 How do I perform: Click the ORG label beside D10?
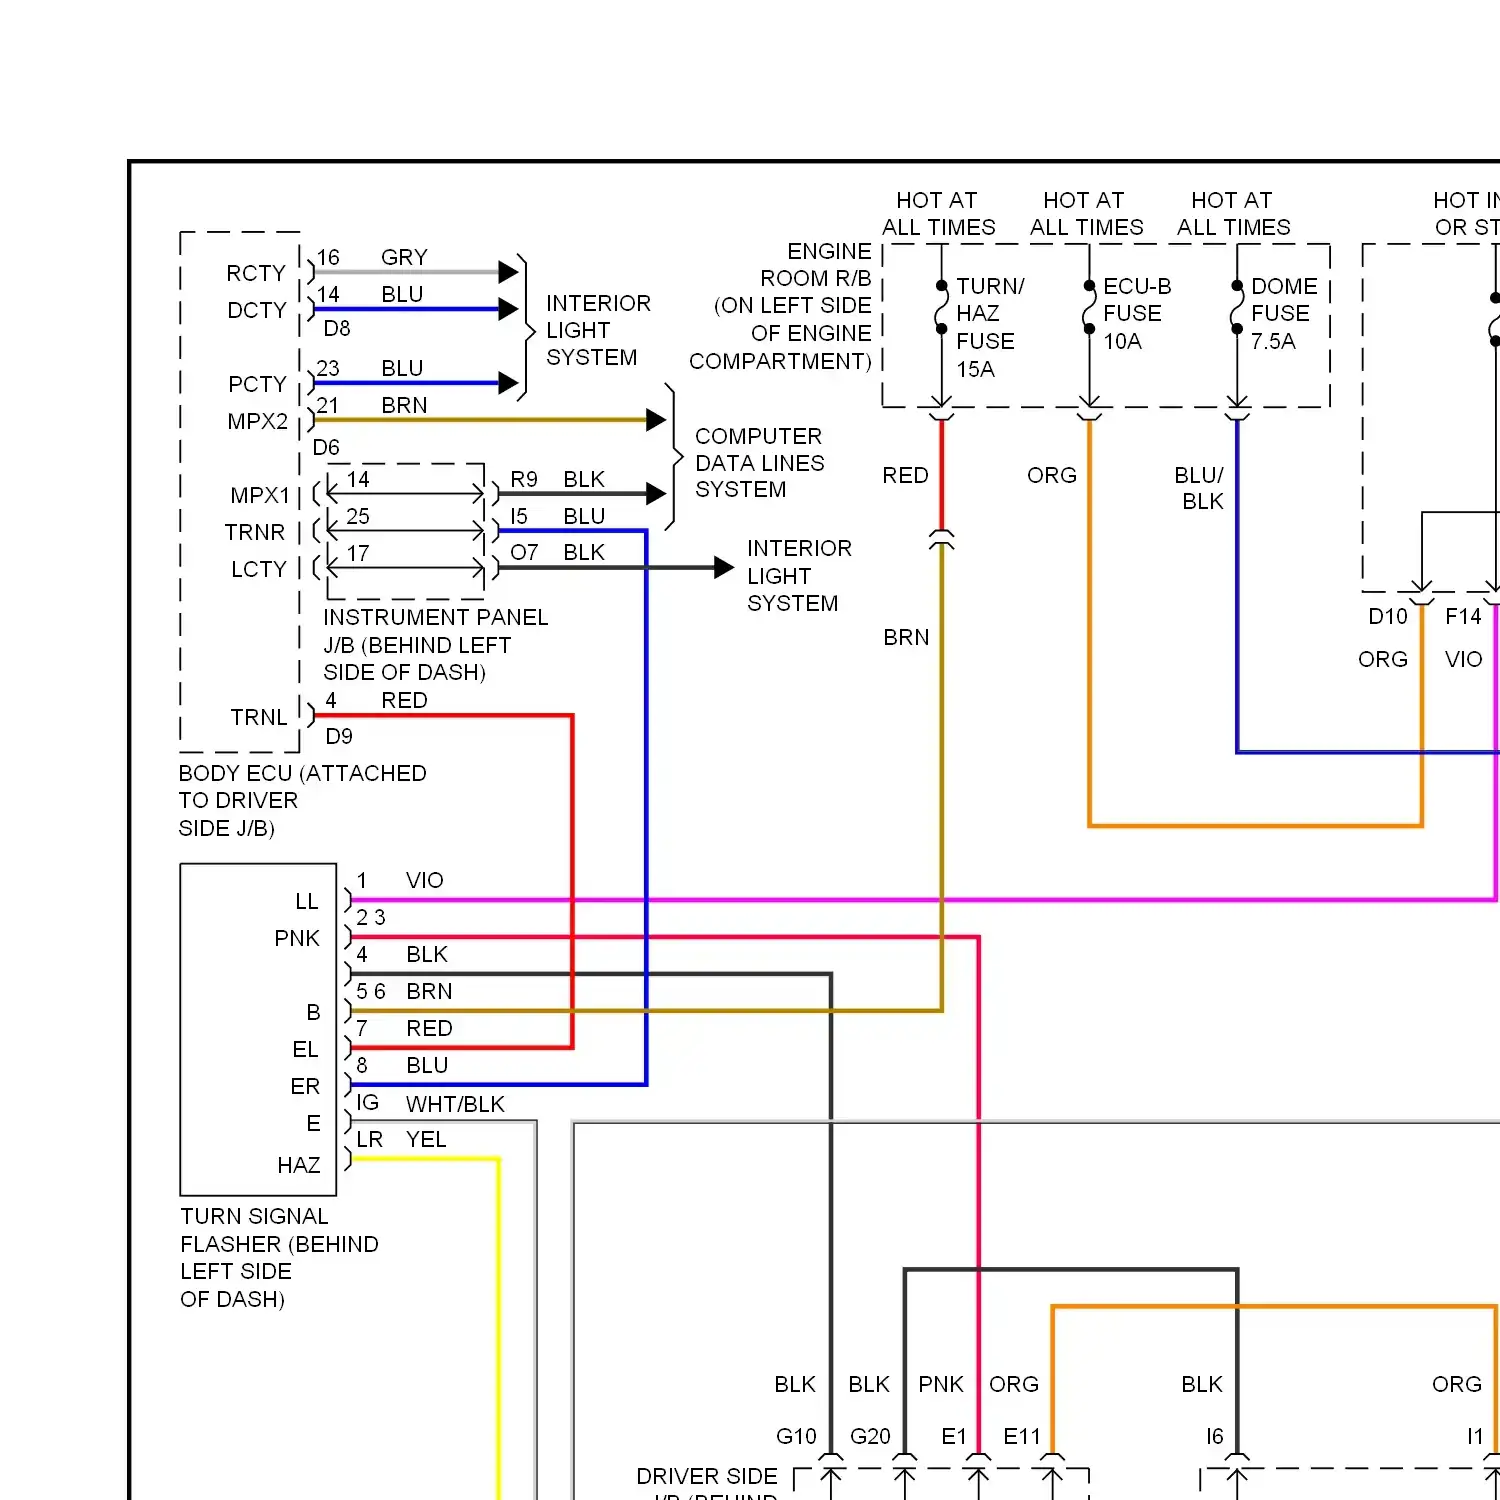pyautogui.click(x=1383, y=659)
